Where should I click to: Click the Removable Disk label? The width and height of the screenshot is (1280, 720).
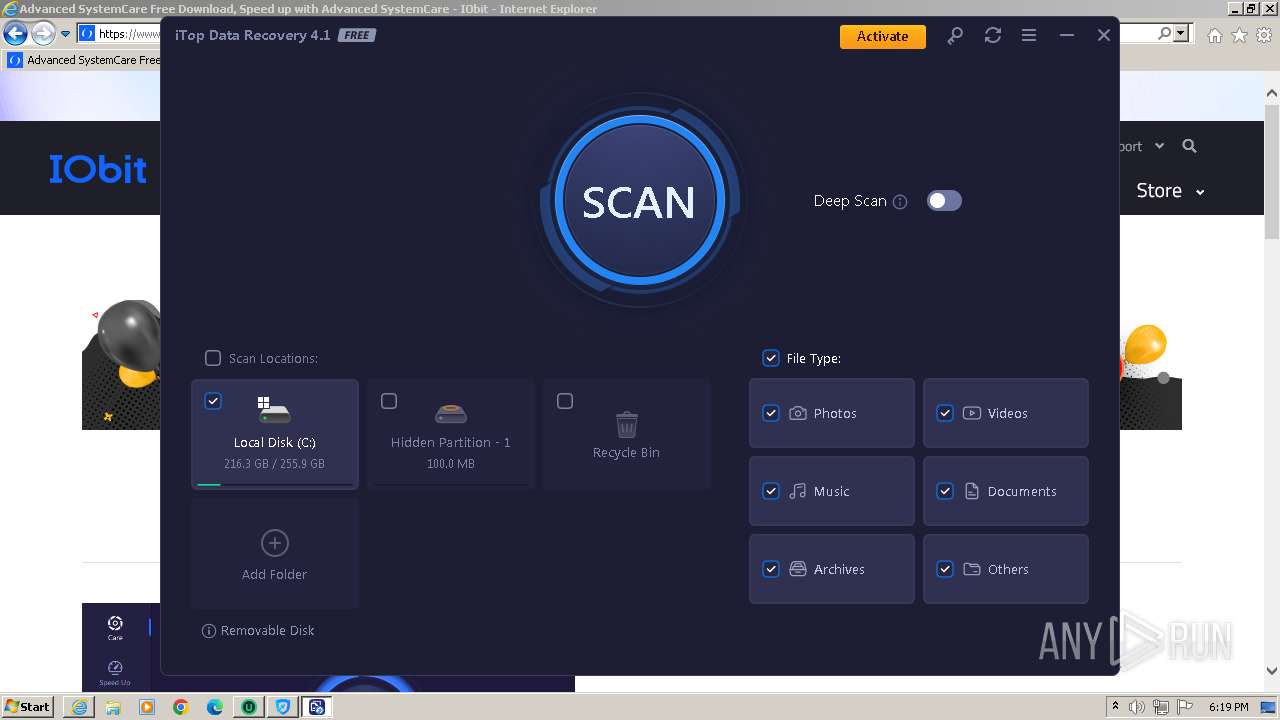click(x=268, y=631)
